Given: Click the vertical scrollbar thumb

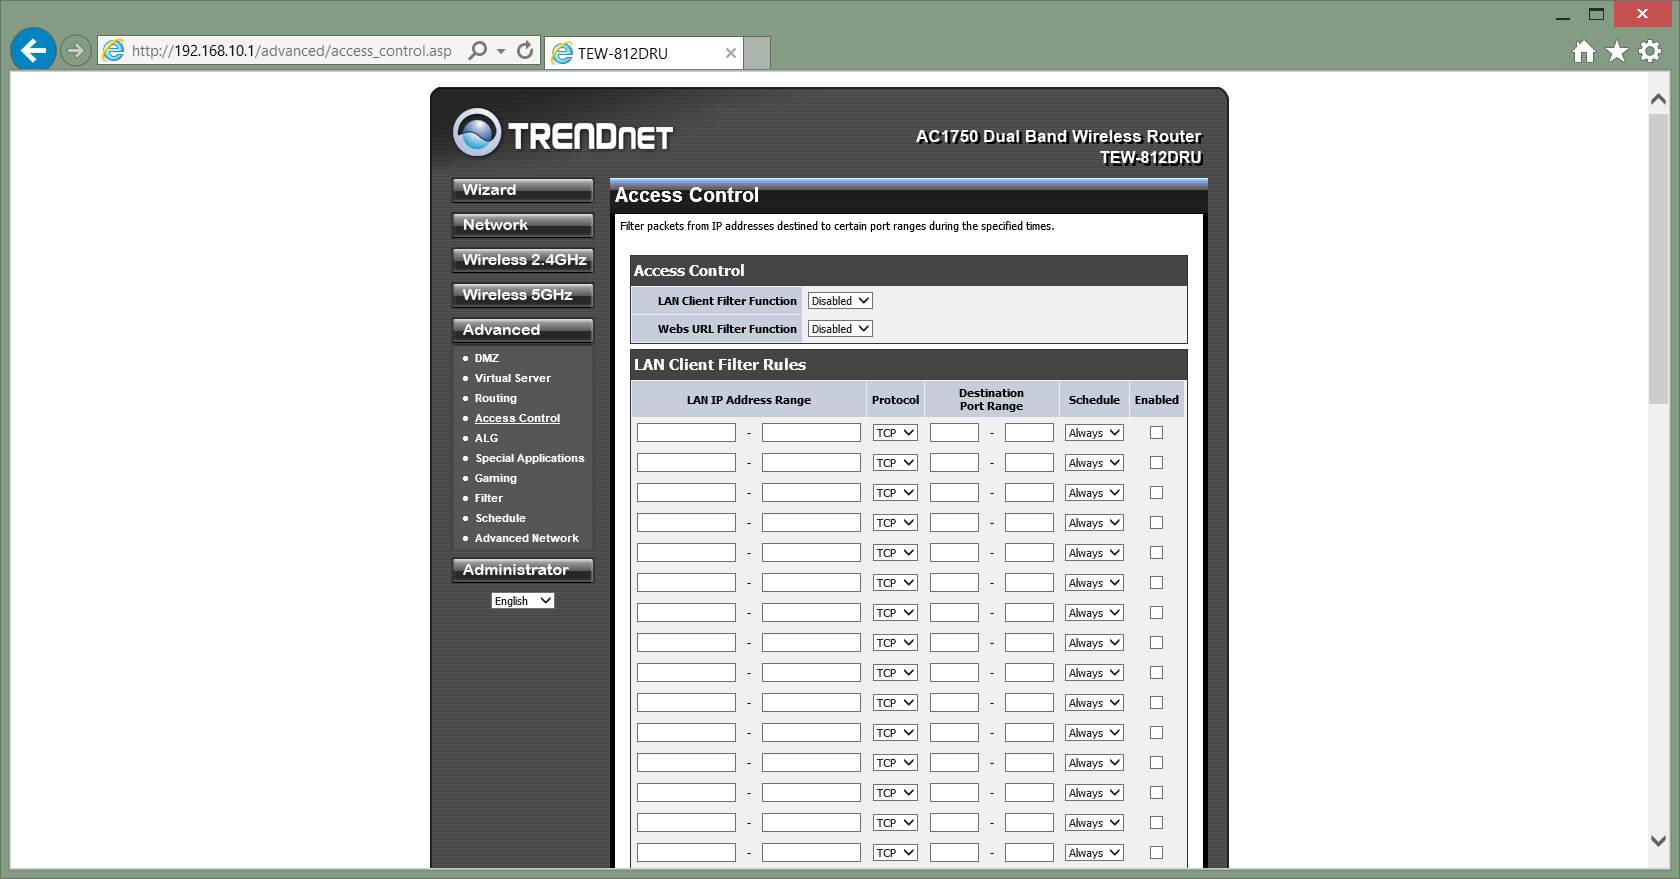Looking at the screenshot, I should (1658, 259).
